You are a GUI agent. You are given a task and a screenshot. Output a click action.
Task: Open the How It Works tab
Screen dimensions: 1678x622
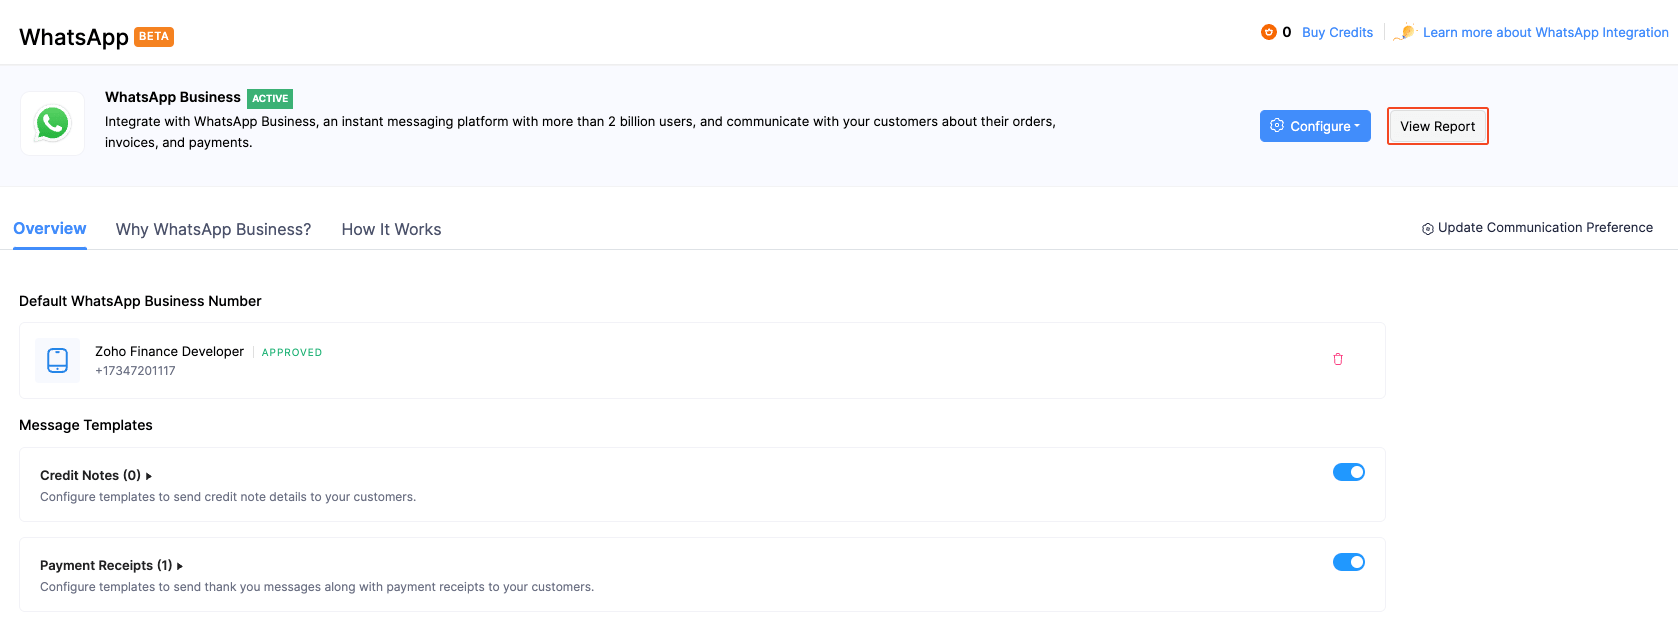(x=391, y=229)
